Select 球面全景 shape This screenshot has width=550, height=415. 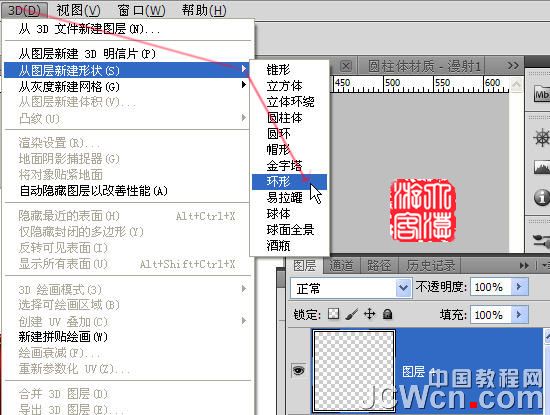(x=289, y=230)
